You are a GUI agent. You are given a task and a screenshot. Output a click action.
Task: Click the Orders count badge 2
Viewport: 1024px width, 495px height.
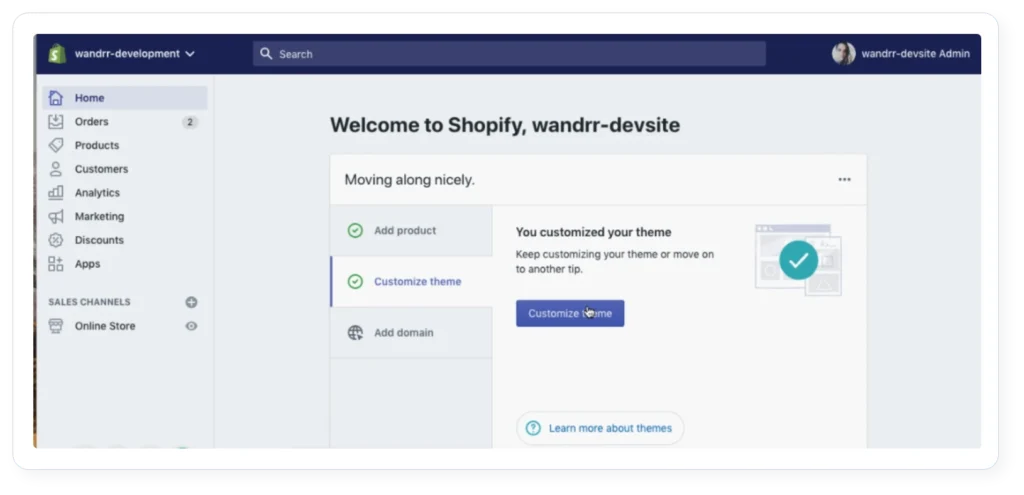pos(190,122)
